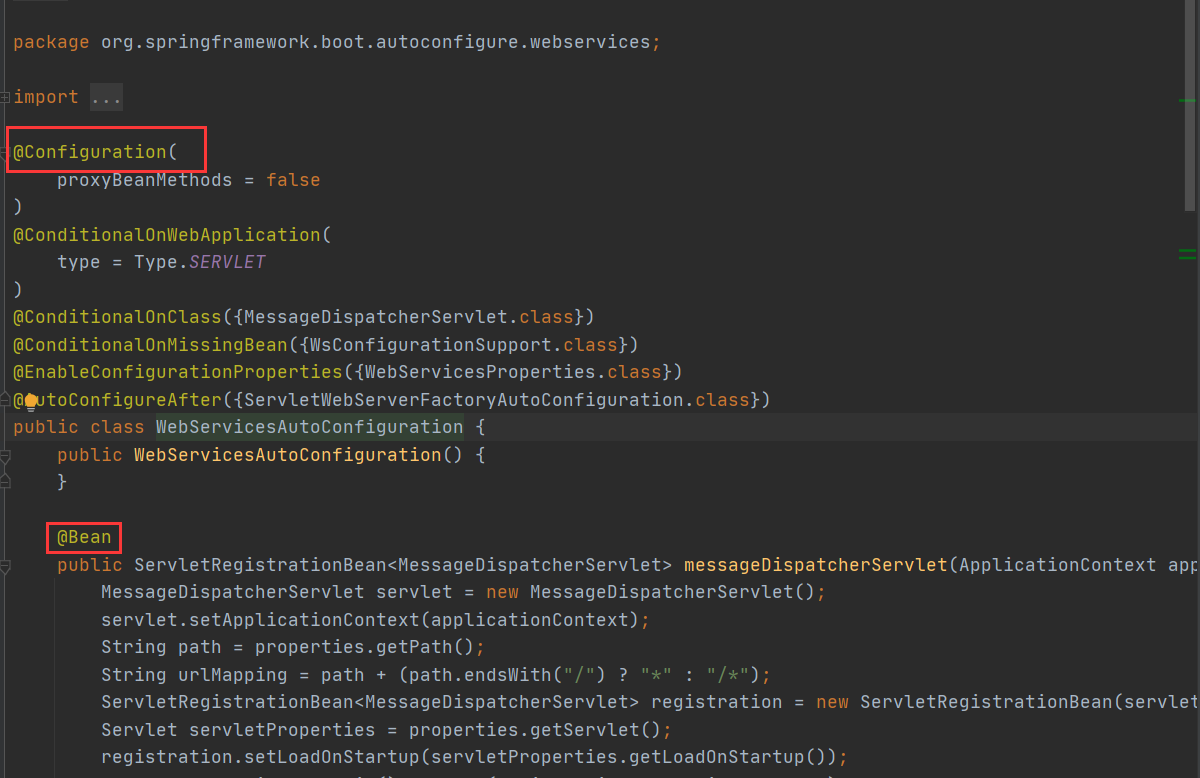Collapse the @Configuration annotation fold marker
1200x778 pixels.
[x=4, y=153]
